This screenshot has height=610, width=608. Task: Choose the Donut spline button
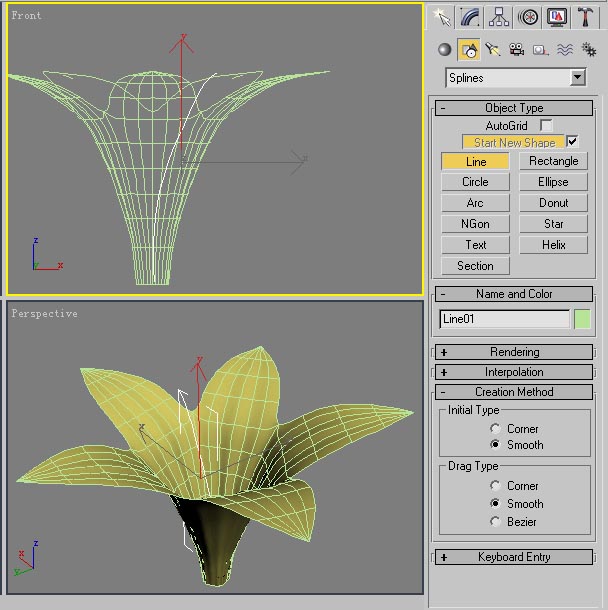pos(553,203)
